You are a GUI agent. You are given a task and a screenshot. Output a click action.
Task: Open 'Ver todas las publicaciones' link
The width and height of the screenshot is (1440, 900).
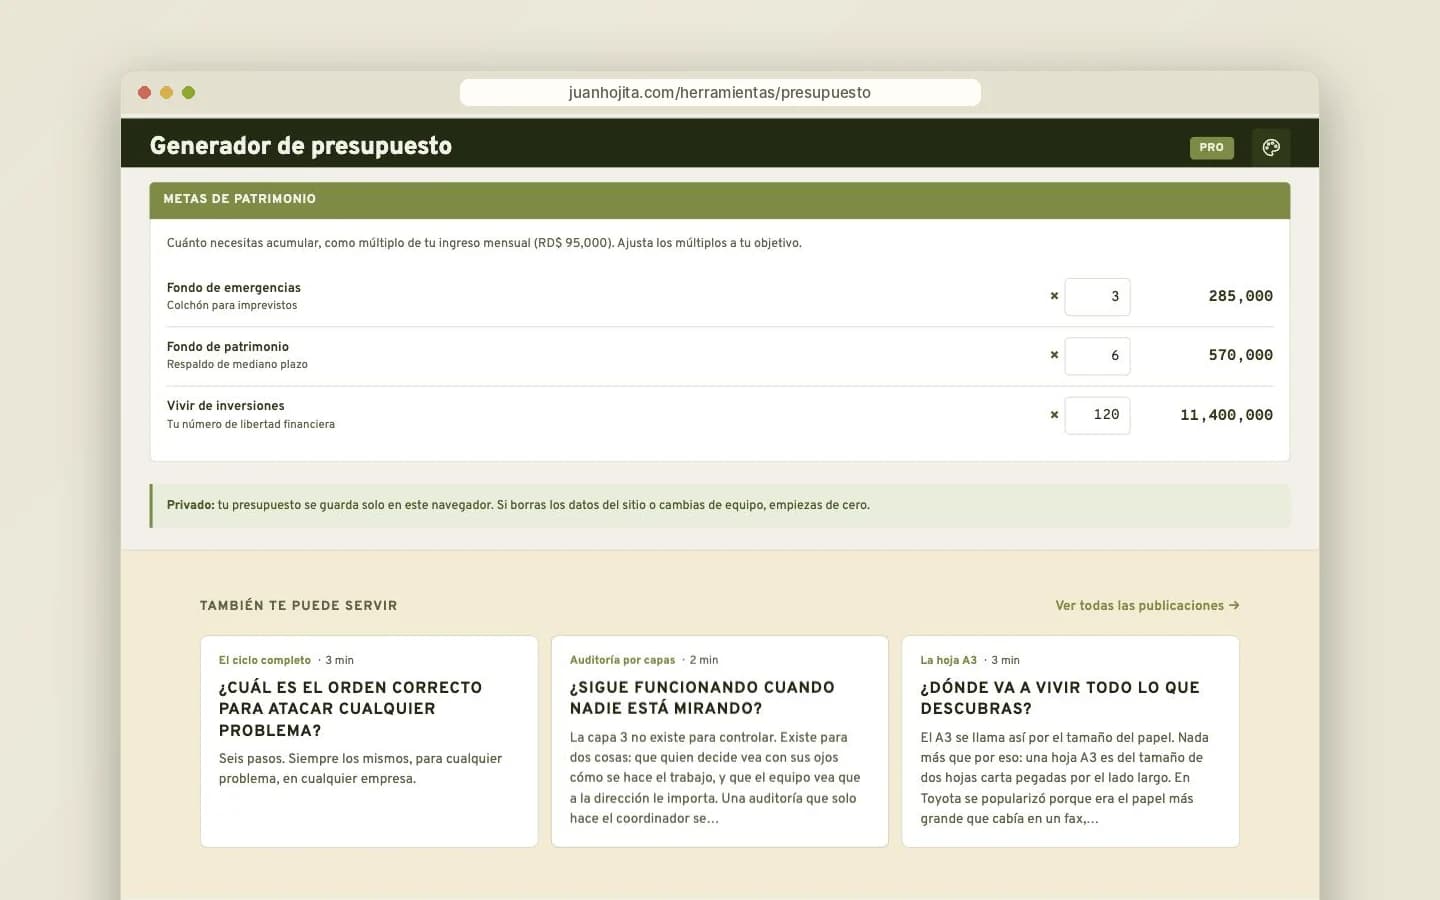pos(1147,606)
